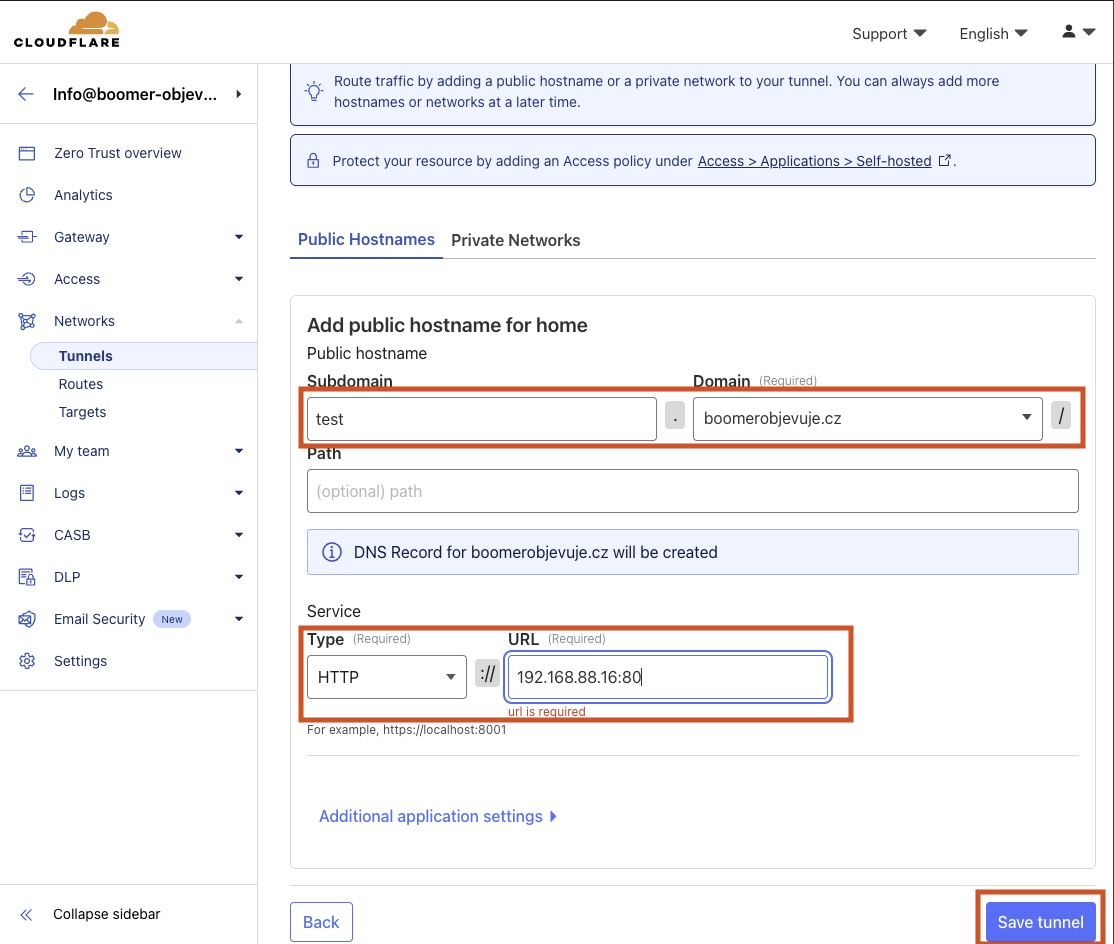This screenshot has width=1114, height=944.
Task: Open the English language dropdown
Action: click(x=992, y=33)
